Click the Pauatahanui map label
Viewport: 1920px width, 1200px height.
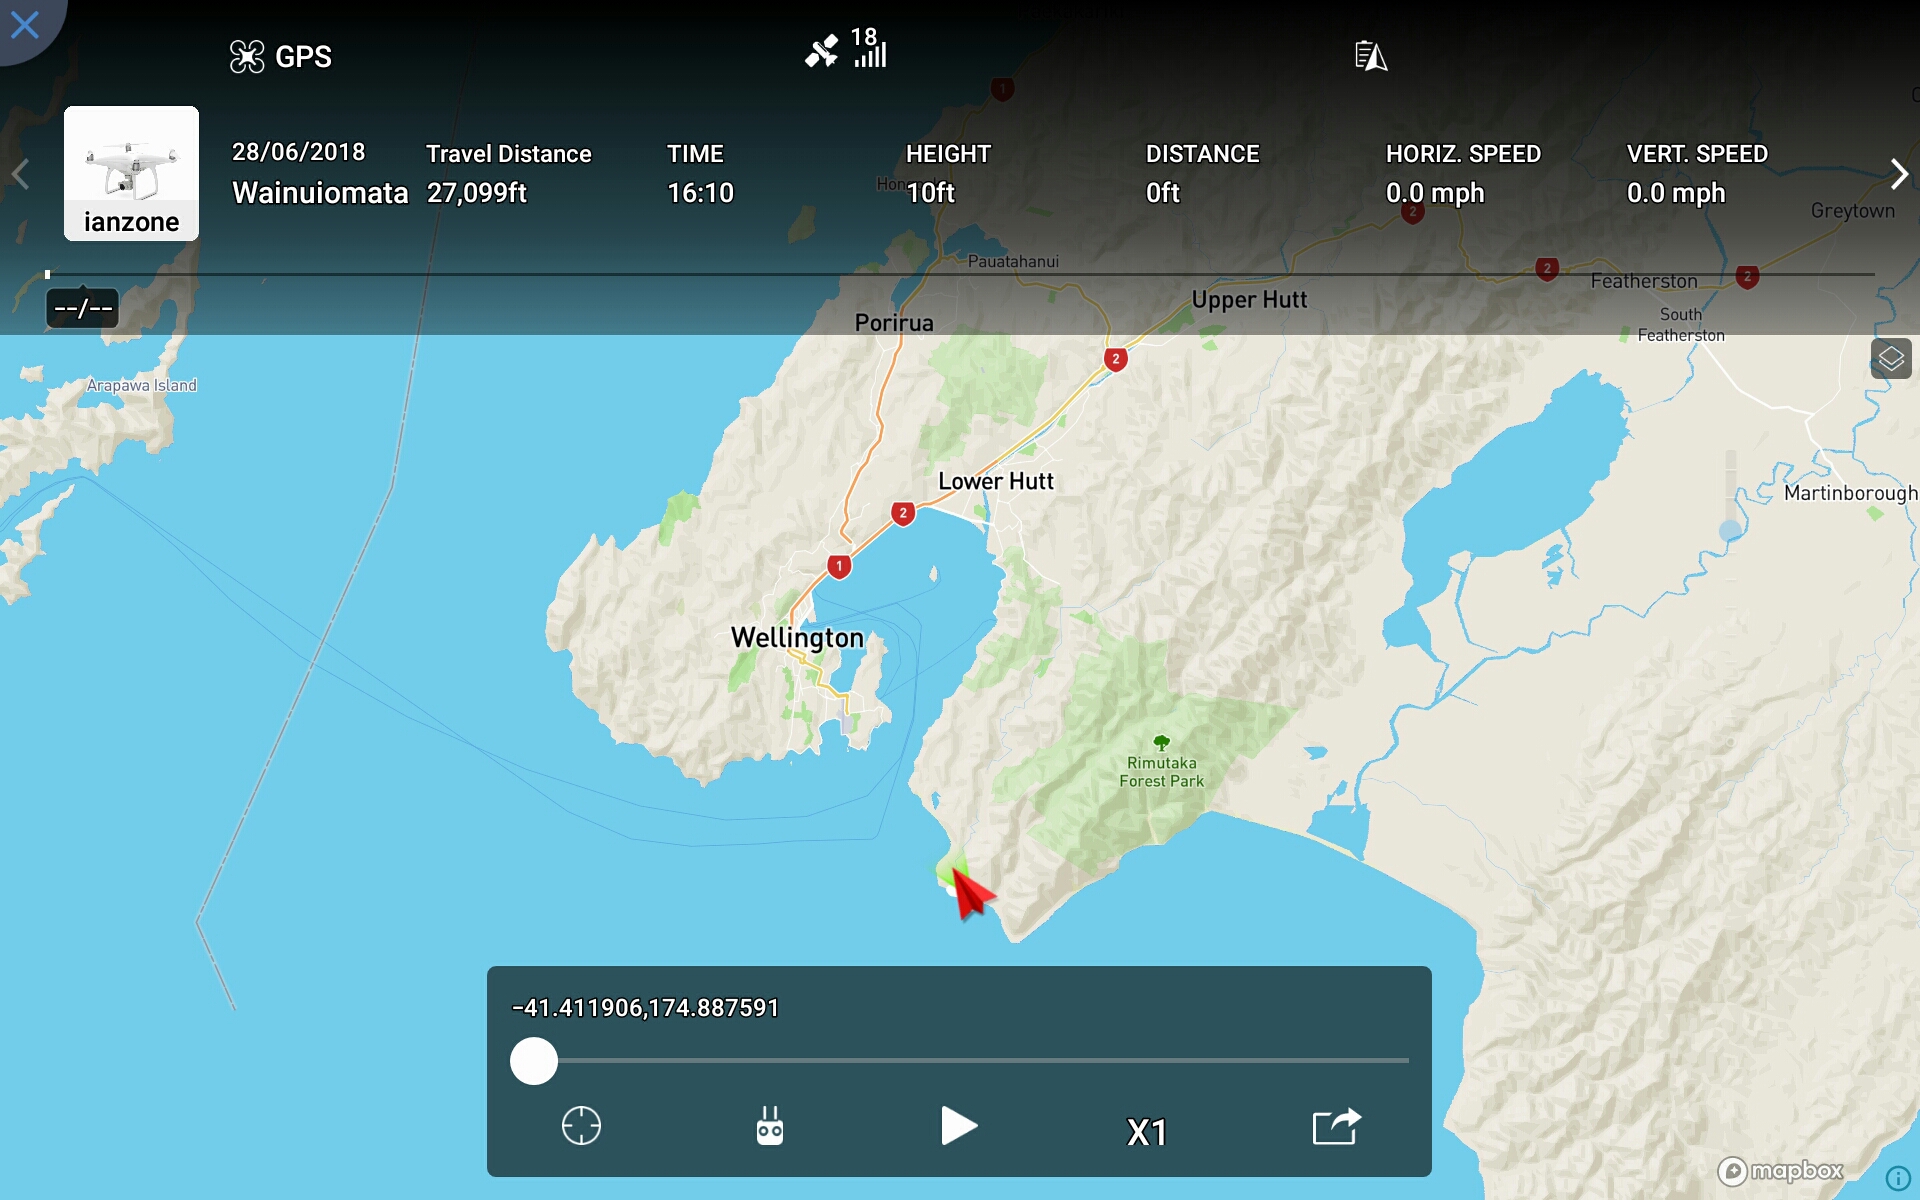coord(1013,261)
